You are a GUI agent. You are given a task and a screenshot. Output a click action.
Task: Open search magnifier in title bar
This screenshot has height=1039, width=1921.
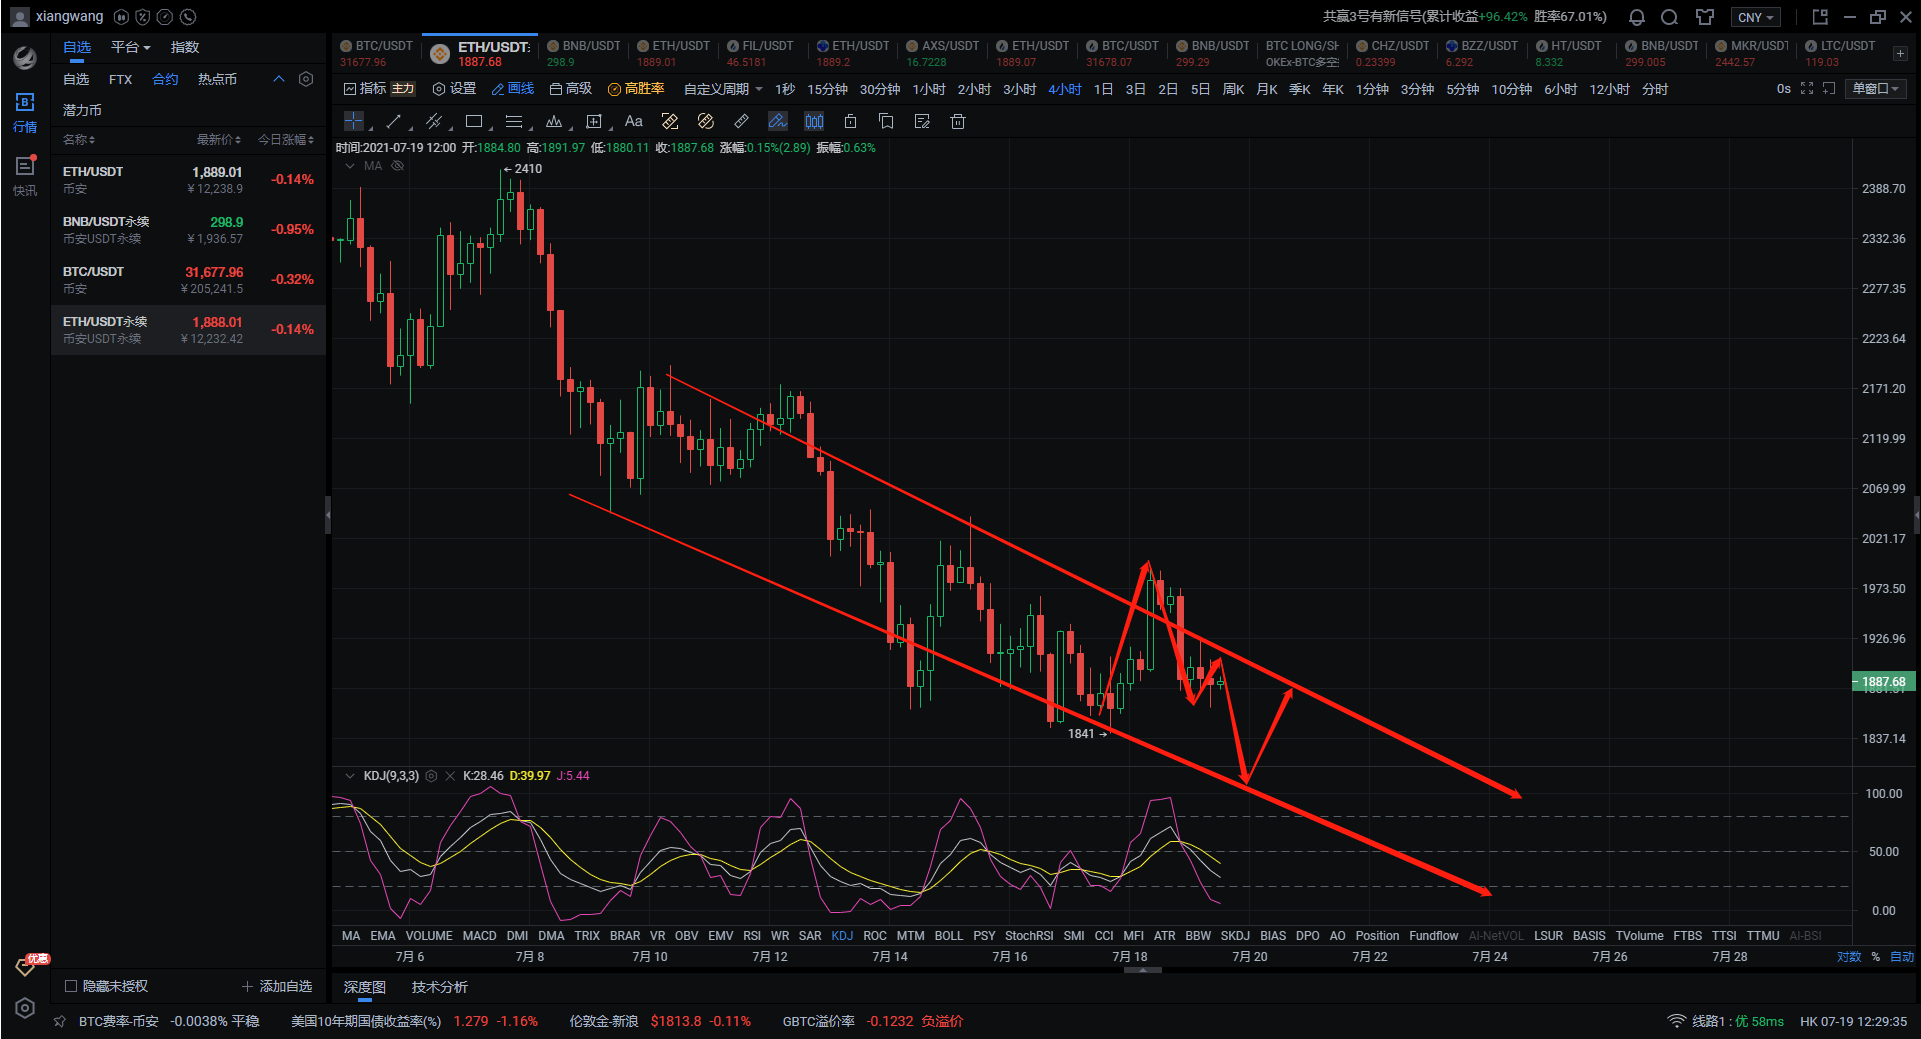[1669, 17]
